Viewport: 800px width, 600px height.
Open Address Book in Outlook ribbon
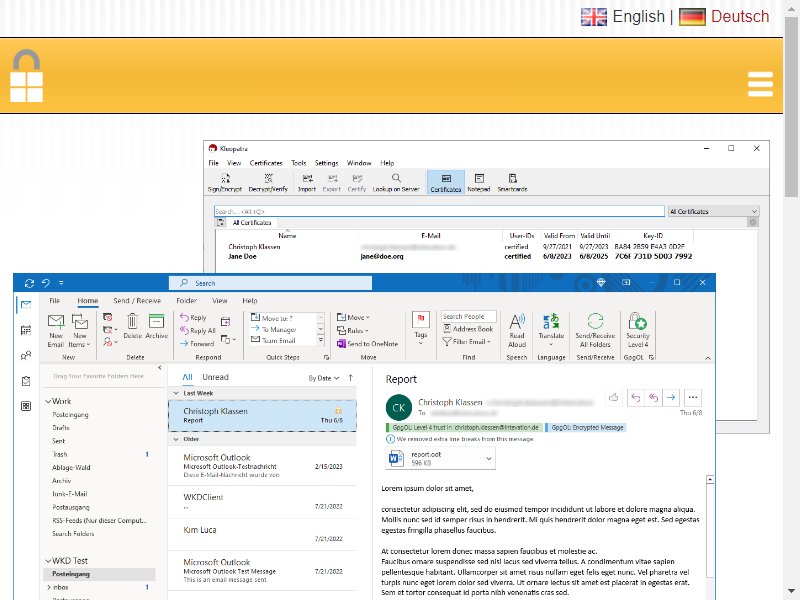tap(468, 329)
